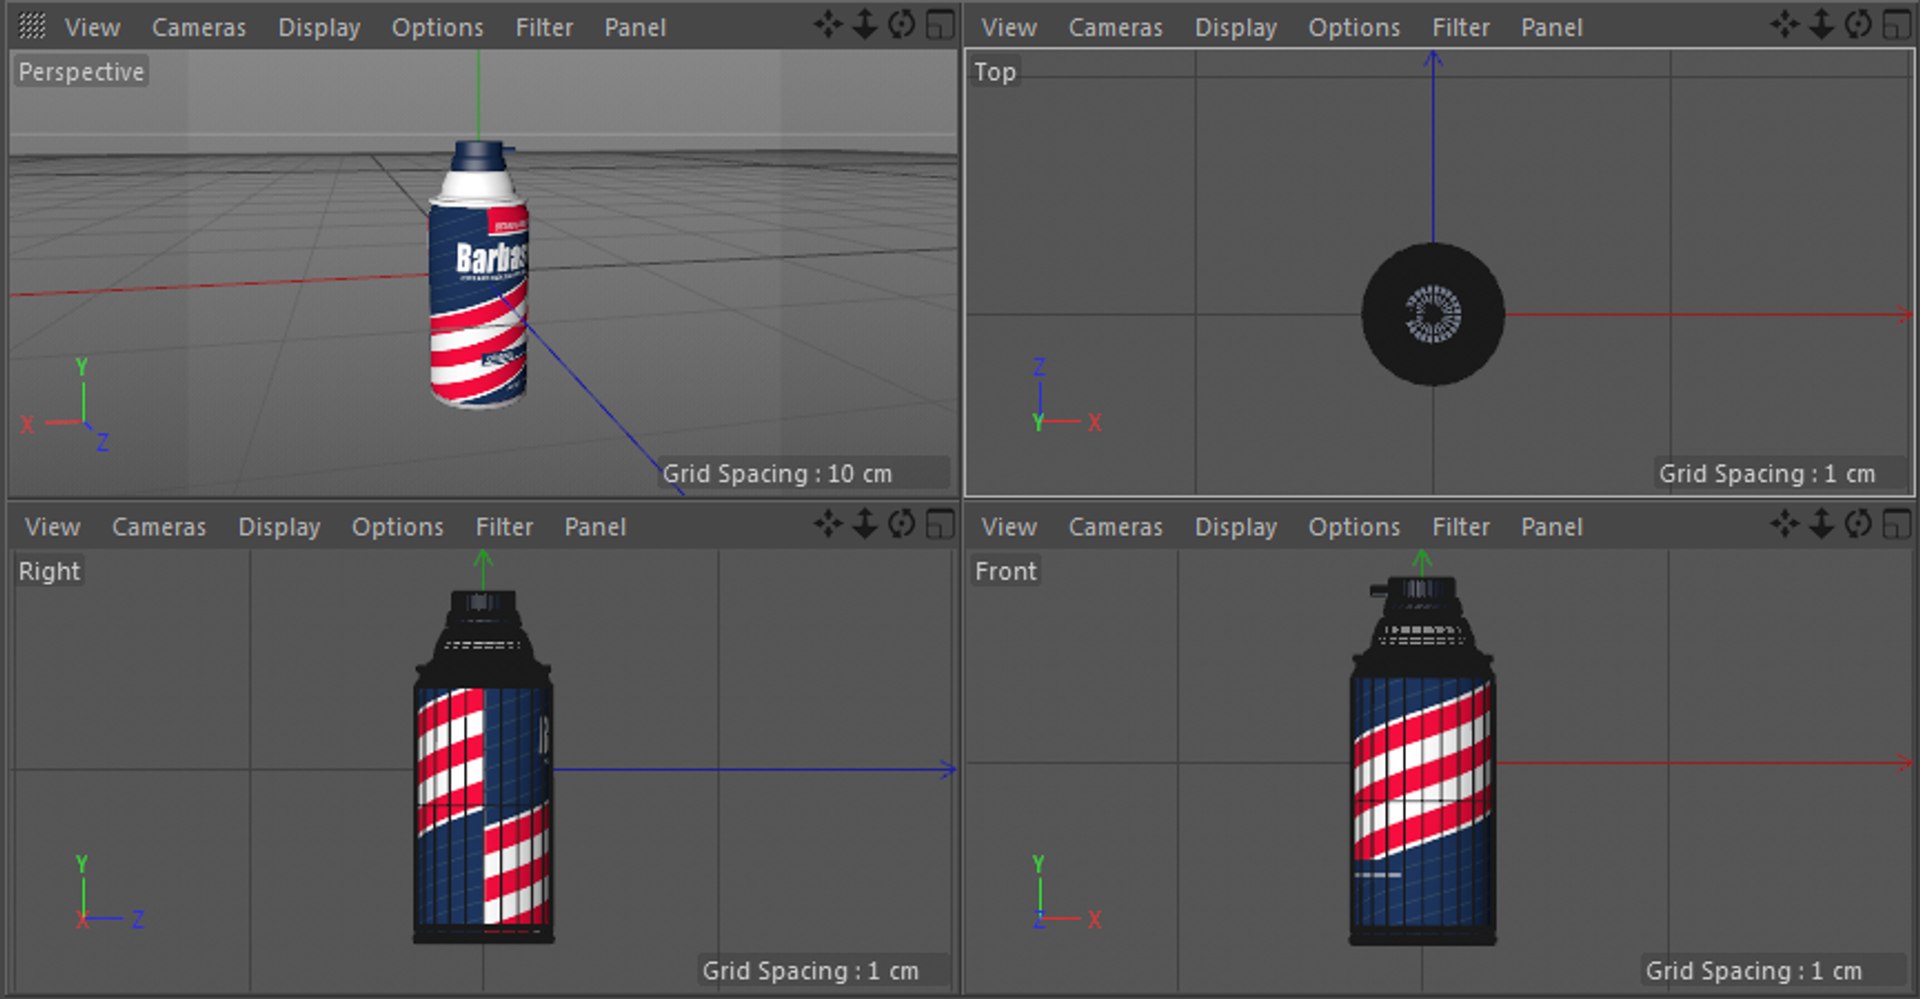Viewport: 1920px width, 999px height.
Task: Click the Top viewport zoom camera icon
Action: 1822,24
